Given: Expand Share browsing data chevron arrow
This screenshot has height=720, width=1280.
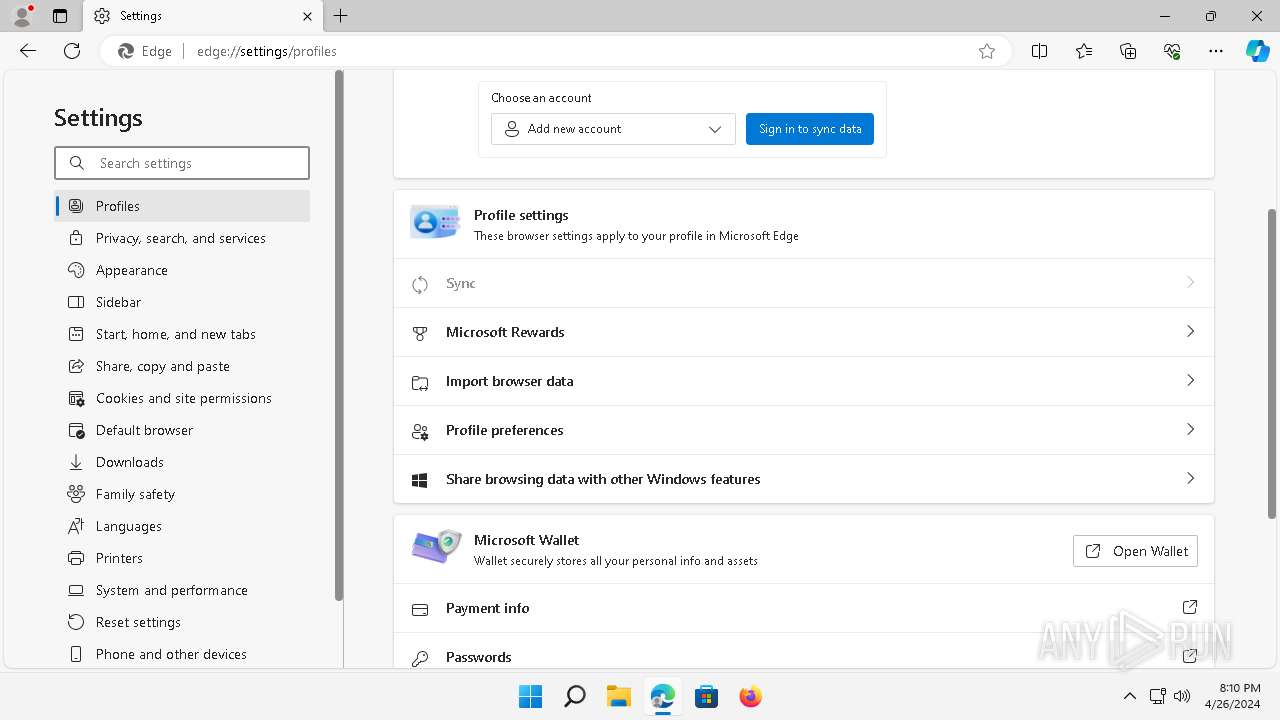Looking at the screenshot, I should click(x=1190, y=478).
